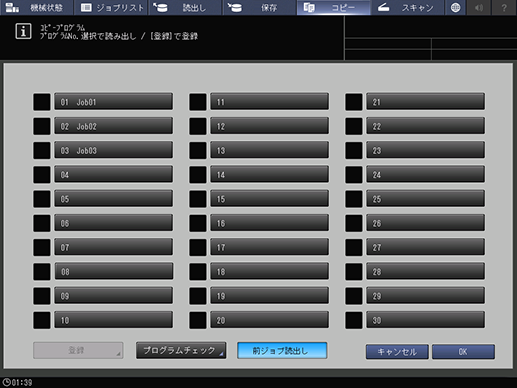This screenshot has width=517, height=388.
Task: Select program slot 15
Action: [x=270, y=199]
